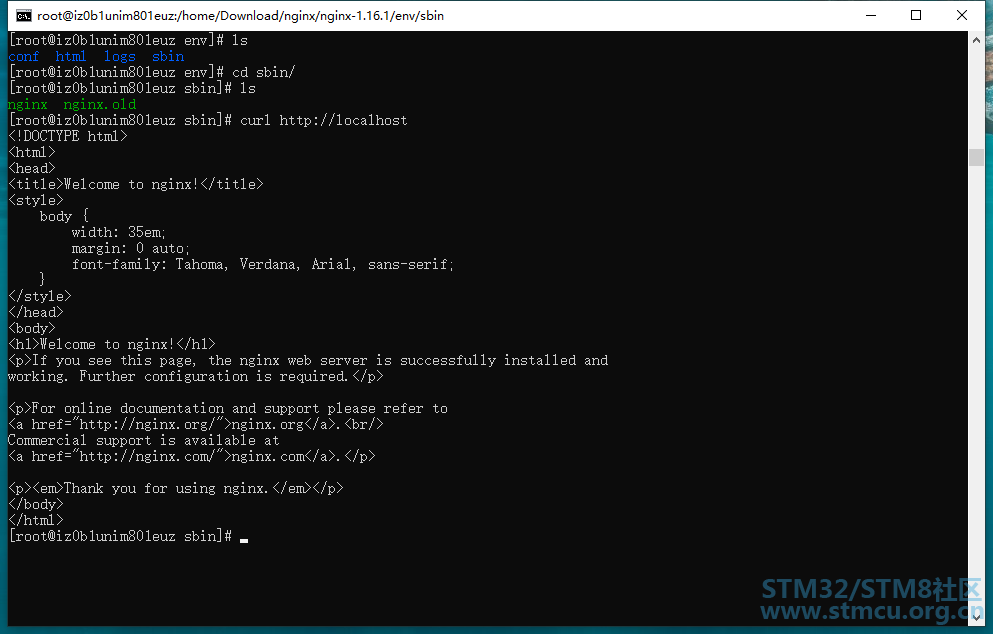Click the '<h1>Welcome to nginx!</h1>' line
Image resolution: width=993 pixels, height=634 pixels.
click(x=111, y=345)
